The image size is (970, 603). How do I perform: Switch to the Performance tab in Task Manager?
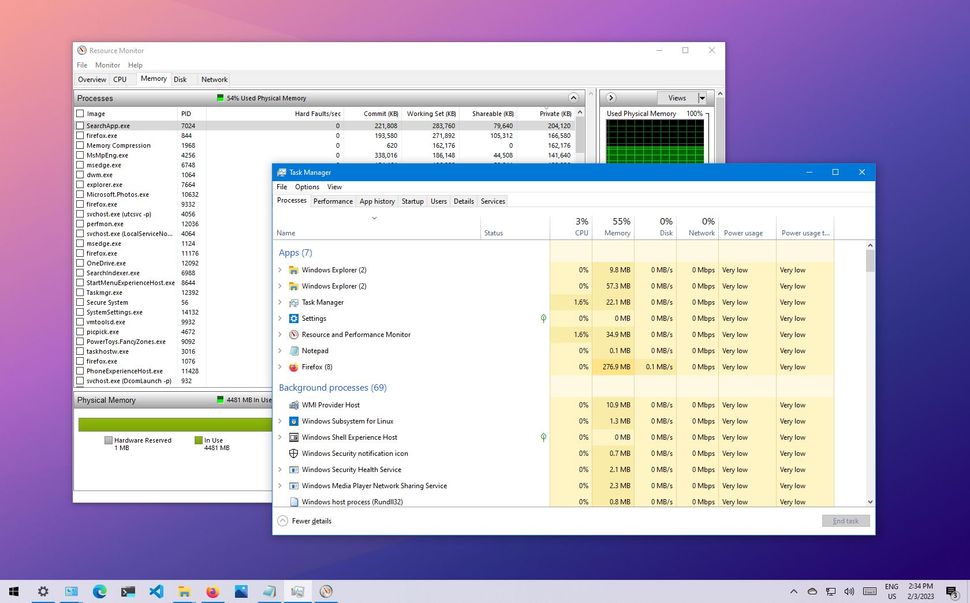pyautogui.click(x=332, y=201)
